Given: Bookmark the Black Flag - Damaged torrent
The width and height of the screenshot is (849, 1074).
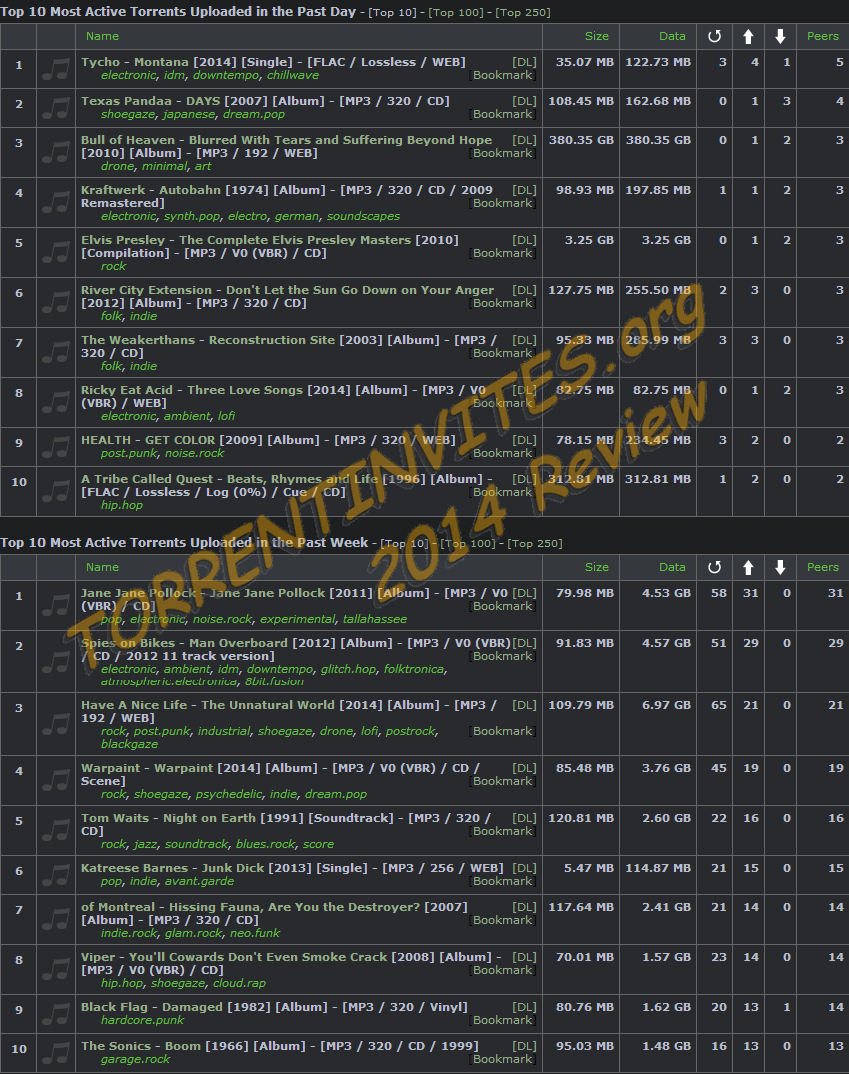Looking at the screenshot, I should click(503, 1021).
